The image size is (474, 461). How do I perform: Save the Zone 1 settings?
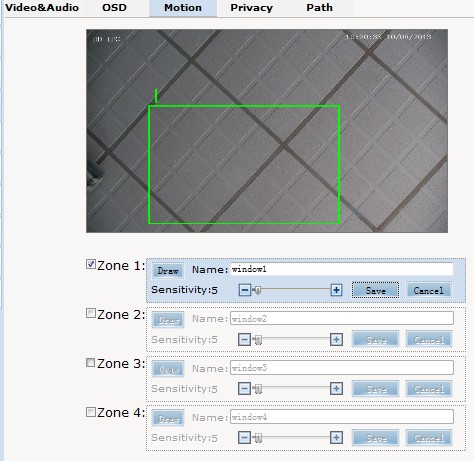point(375,290)
